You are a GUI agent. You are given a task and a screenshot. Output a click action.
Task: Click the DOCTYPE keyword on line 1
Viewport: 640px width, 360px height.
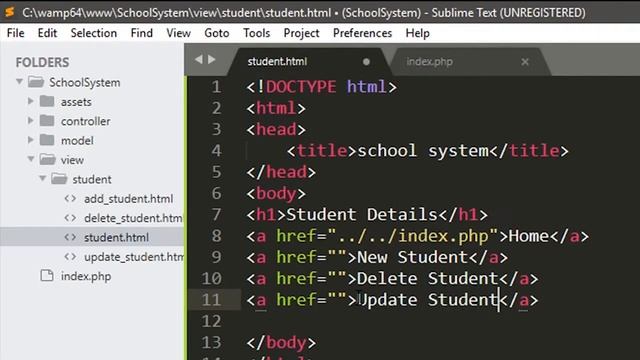click(301, 87)
